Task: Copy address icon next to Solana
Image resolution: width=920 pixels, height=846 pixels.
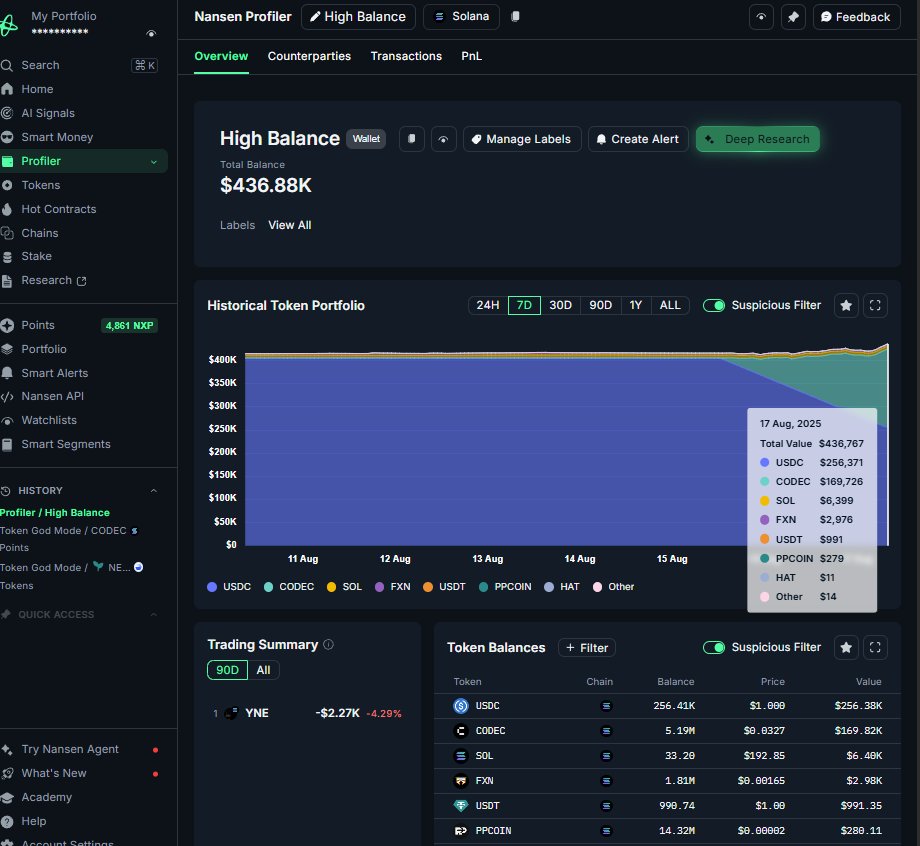Action: (x=515, y=16)
